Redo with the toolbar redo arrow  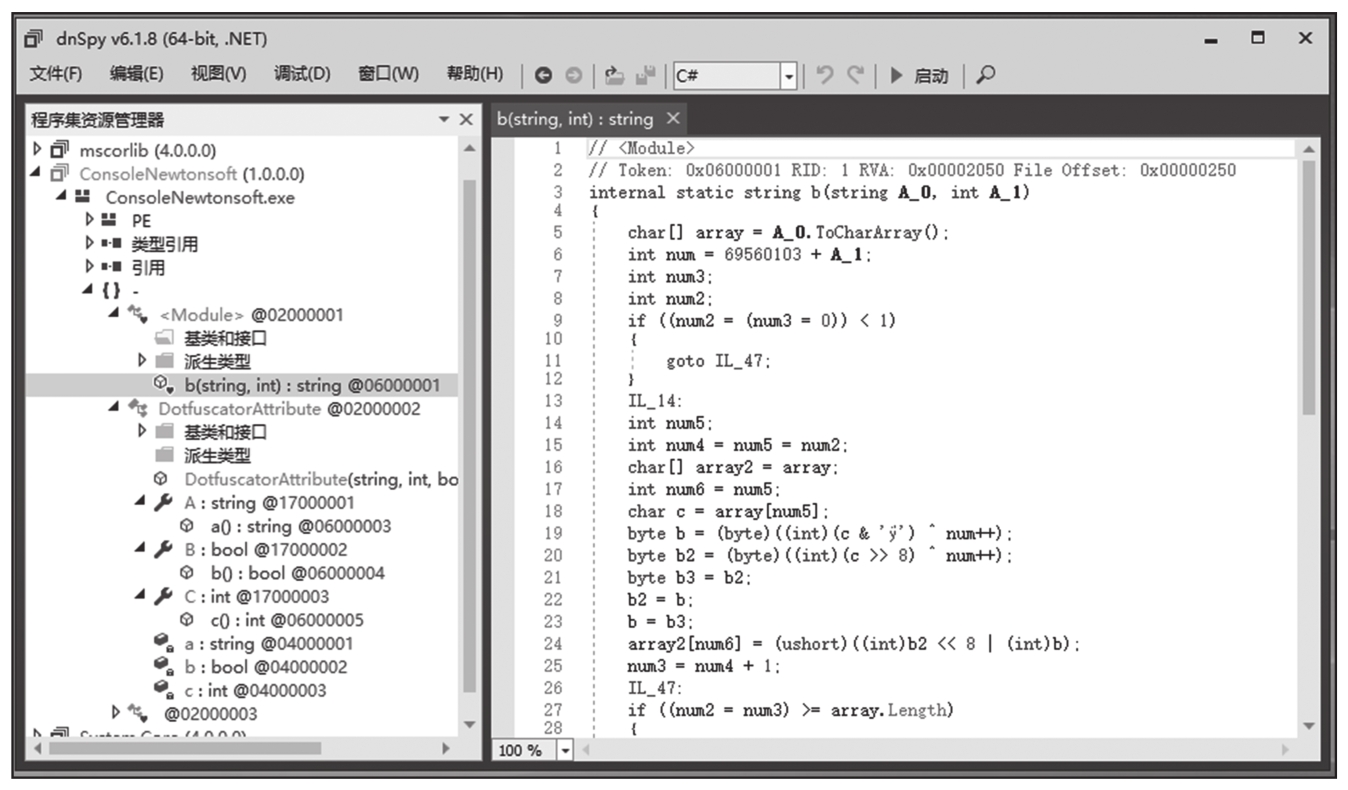point(855,75)
